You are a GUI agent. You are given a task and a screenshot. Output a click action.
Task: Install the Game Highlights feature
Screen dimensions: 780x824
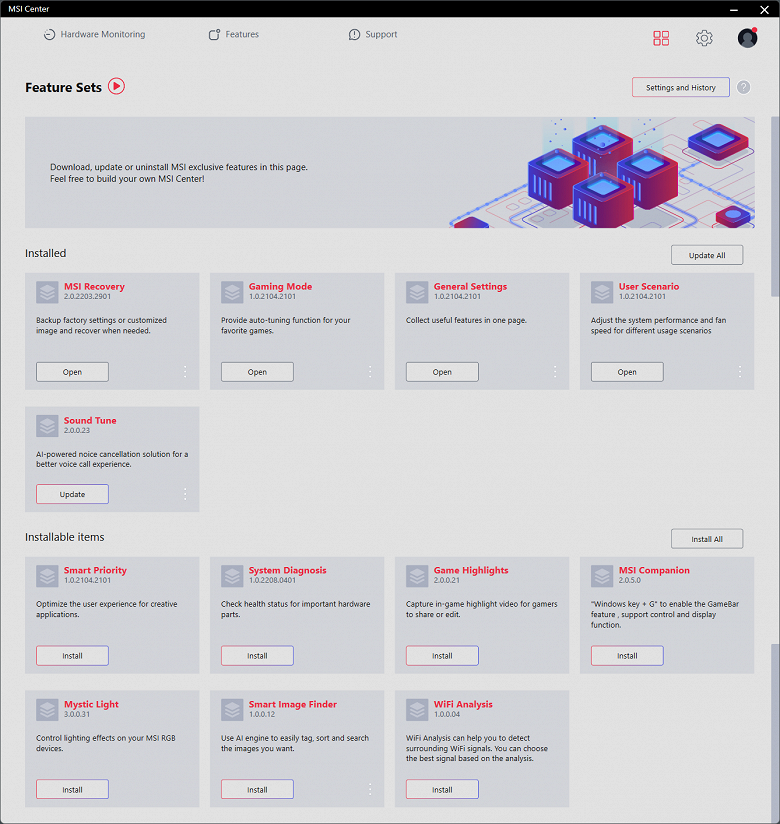click(442, 655)
